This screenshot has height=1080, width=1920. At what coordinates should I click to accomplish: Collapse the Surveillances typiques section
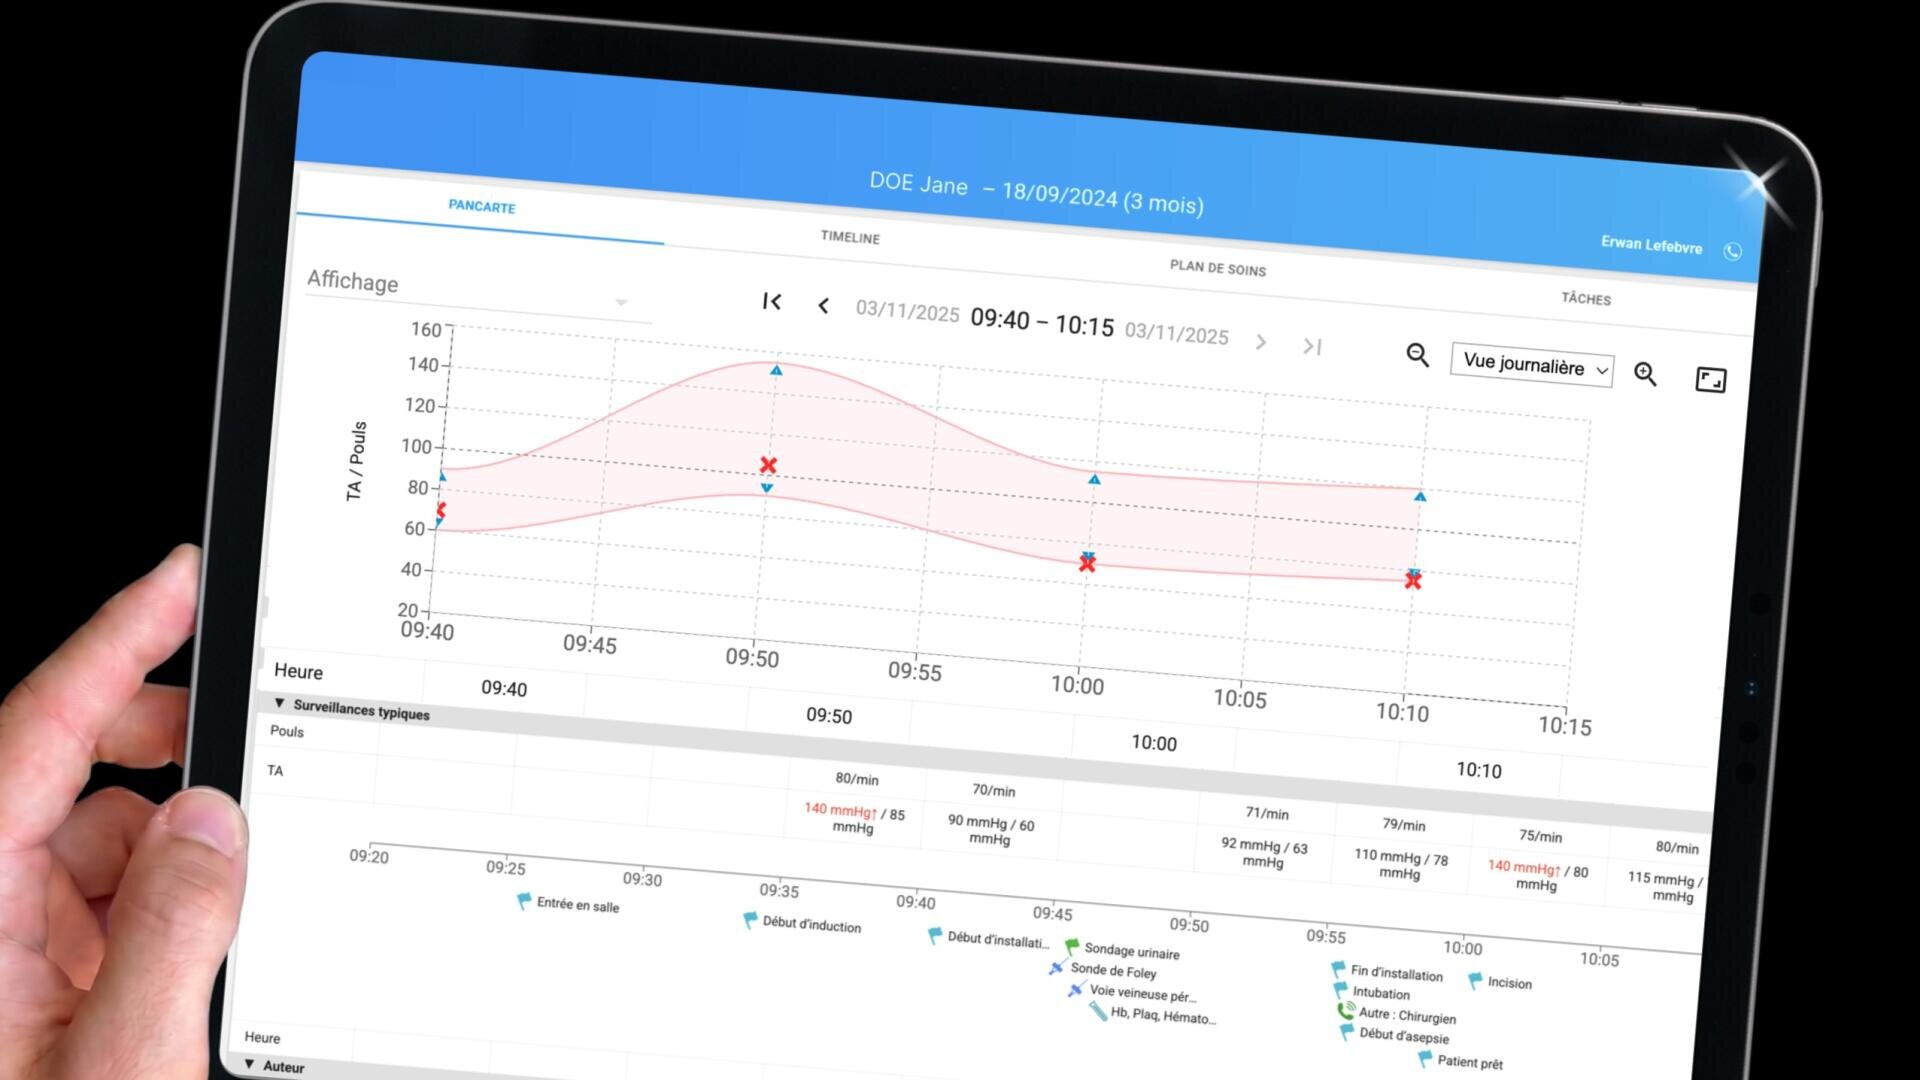coord(280,703)
